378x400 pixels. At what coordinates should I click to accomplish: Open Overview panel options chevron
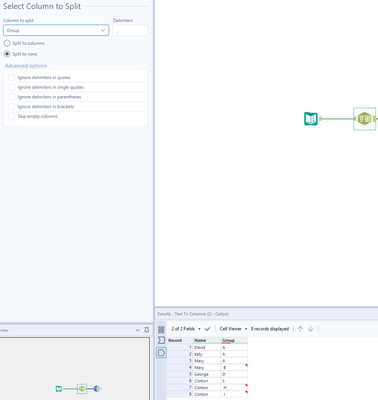[x=138, y=330]
